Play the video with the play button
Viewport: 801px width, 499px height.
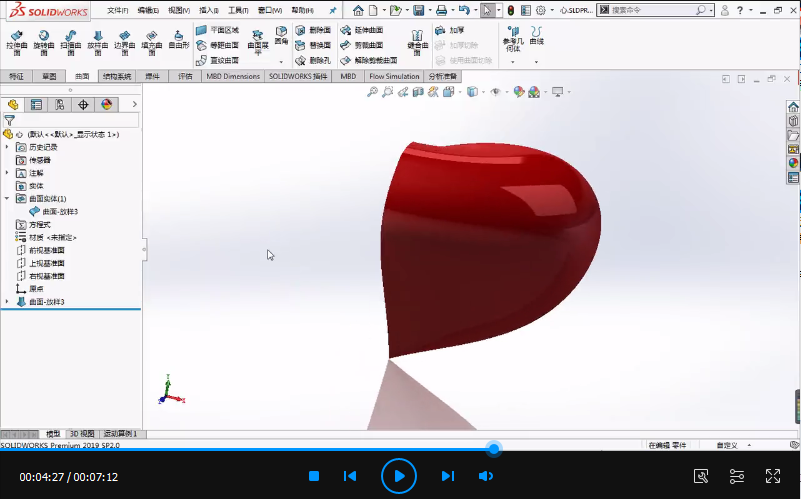[398, 476]
